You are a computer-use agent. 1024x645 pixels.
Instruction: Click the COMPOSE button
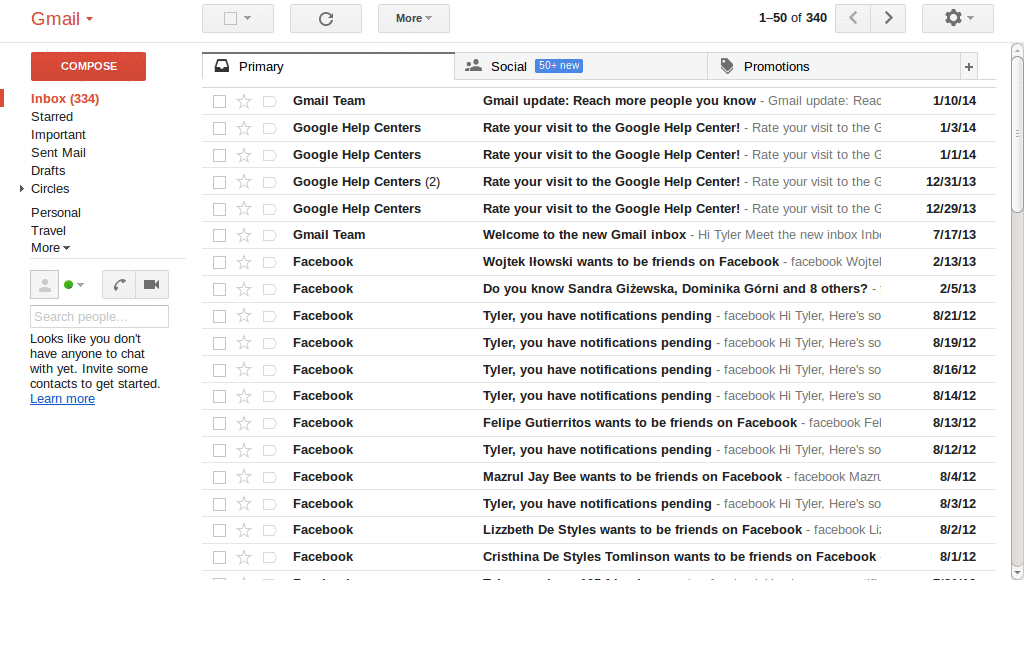pos(88,67)
